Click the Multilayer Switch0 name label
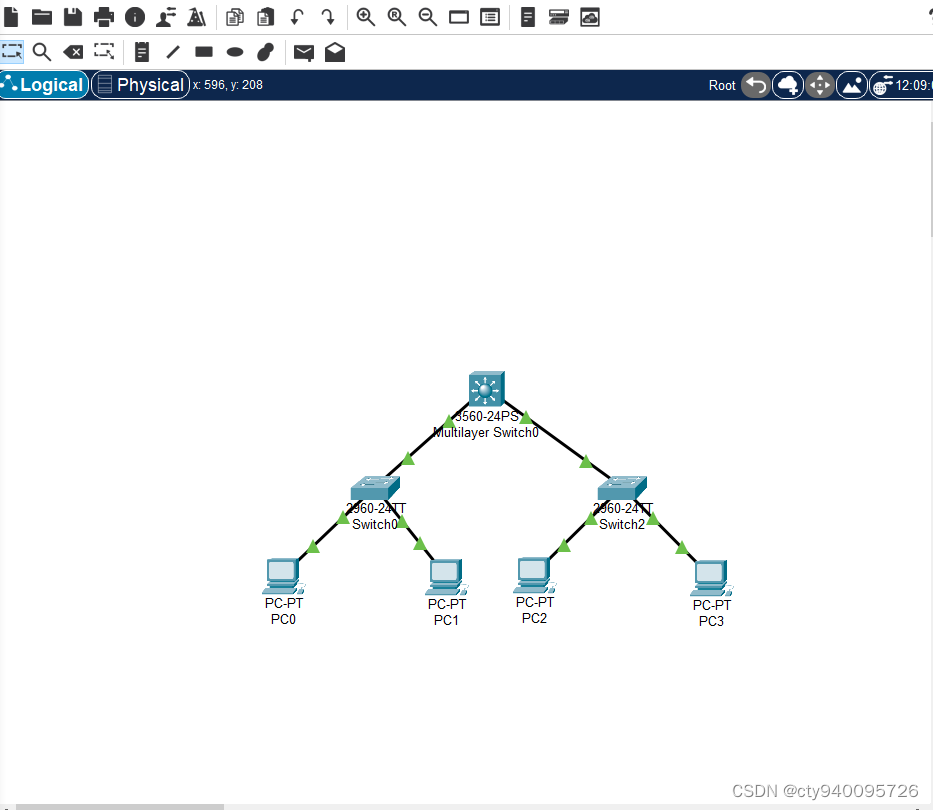933x810 pixels. click(x=486, y=433)
